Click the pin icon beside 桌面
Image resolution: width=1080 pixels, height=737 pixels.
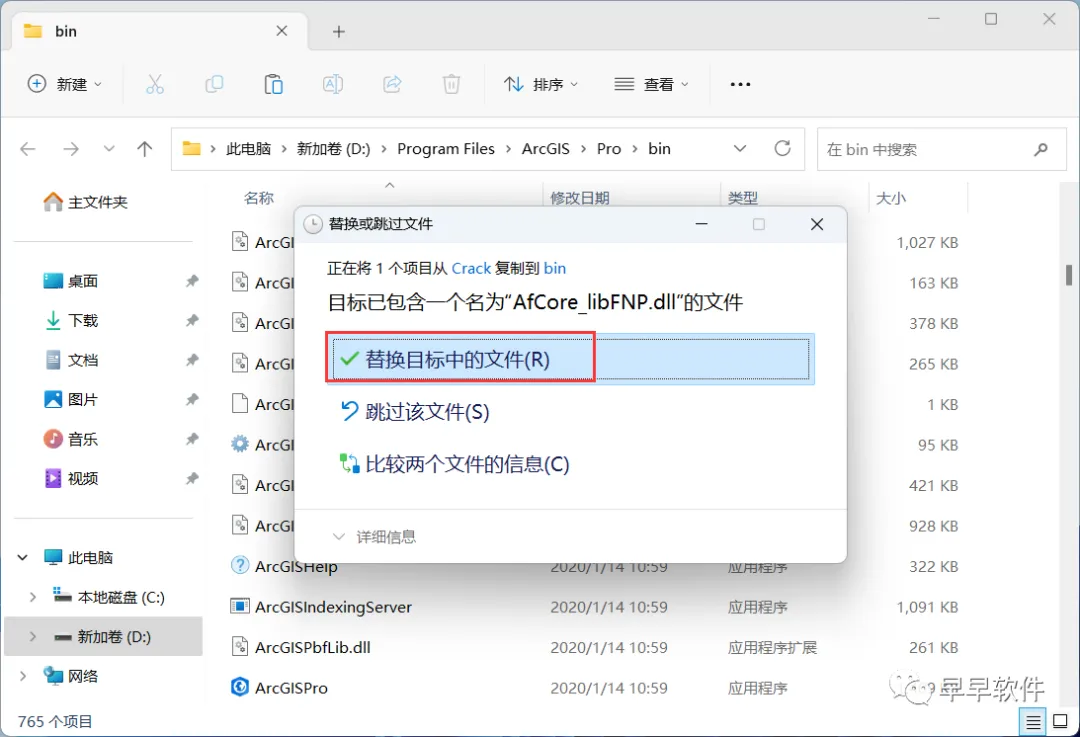coord(192,280)
